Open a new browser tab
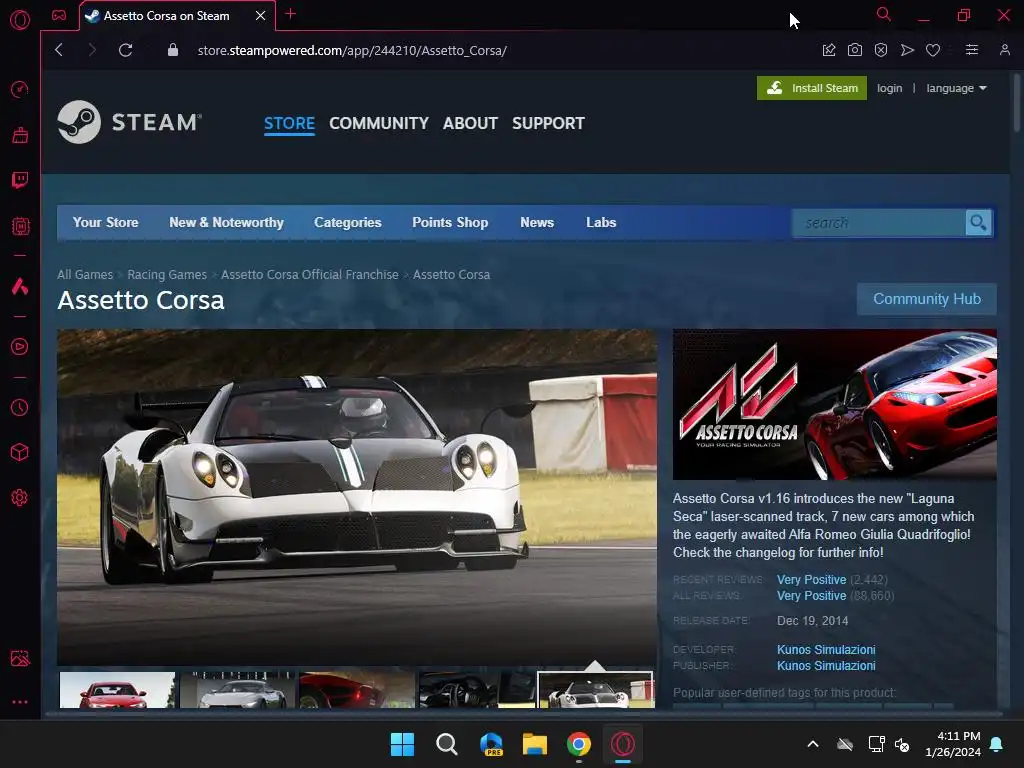The height and width of the screenshot is (768, 1024). [291, 14]
